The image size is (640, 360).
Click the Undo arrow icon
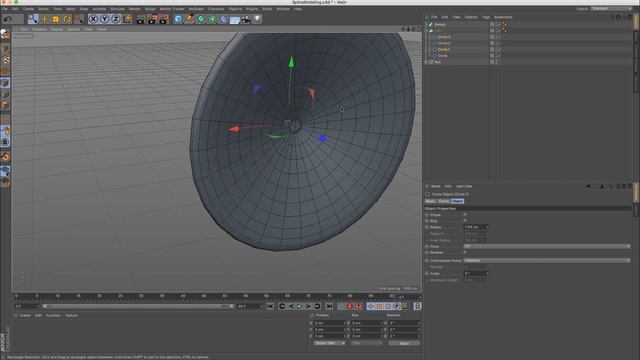[x=7, y=19]
